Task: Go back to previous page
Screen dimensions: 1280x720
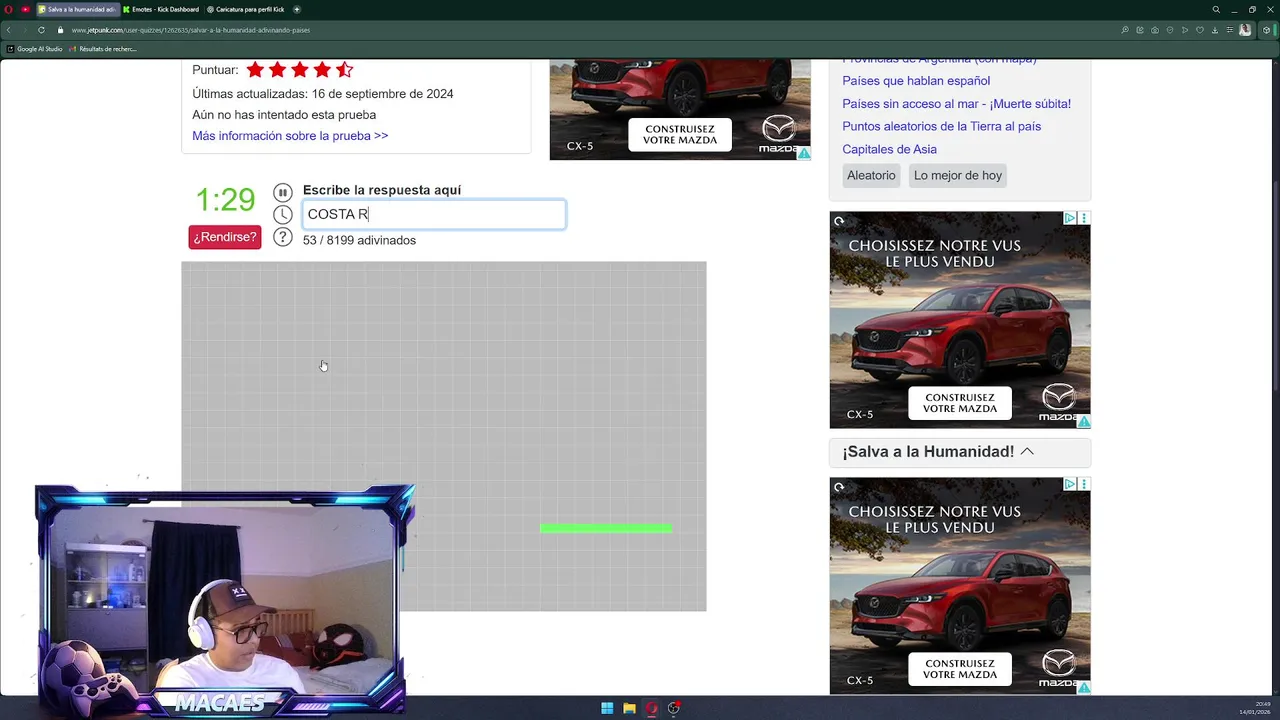Action: click(9, 30)
